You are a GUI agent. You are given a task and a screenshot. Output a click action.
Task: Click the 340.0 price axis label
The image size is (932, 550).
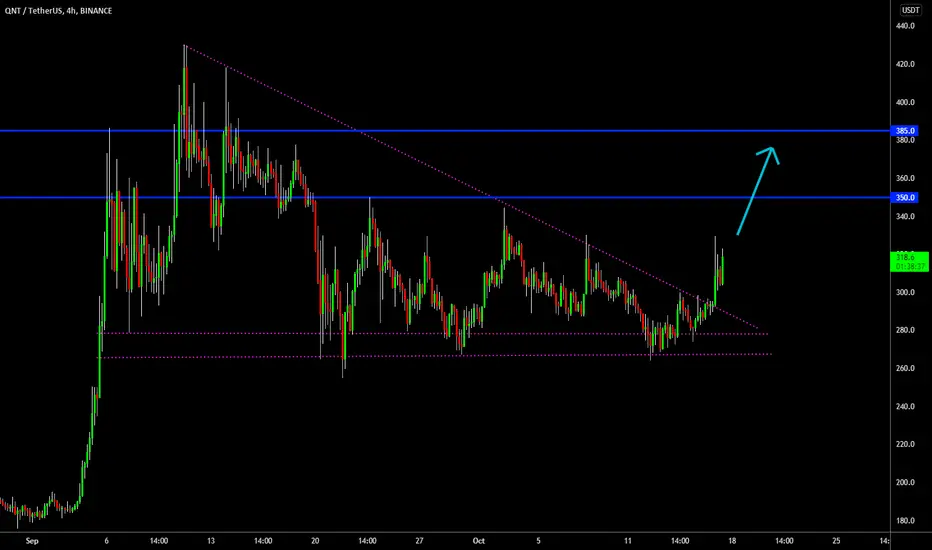click(x=905, y=216)
